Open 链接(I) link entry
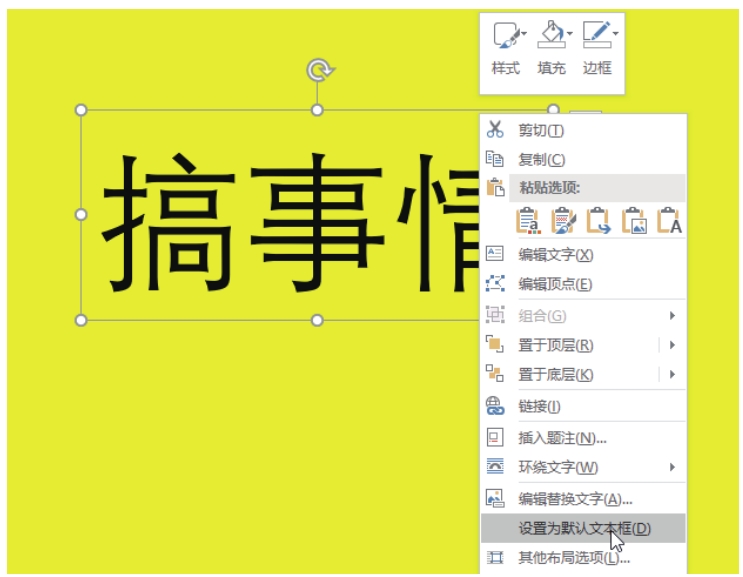Image resolution: width=743 pixels, height=577 pixels. [584, 406]
